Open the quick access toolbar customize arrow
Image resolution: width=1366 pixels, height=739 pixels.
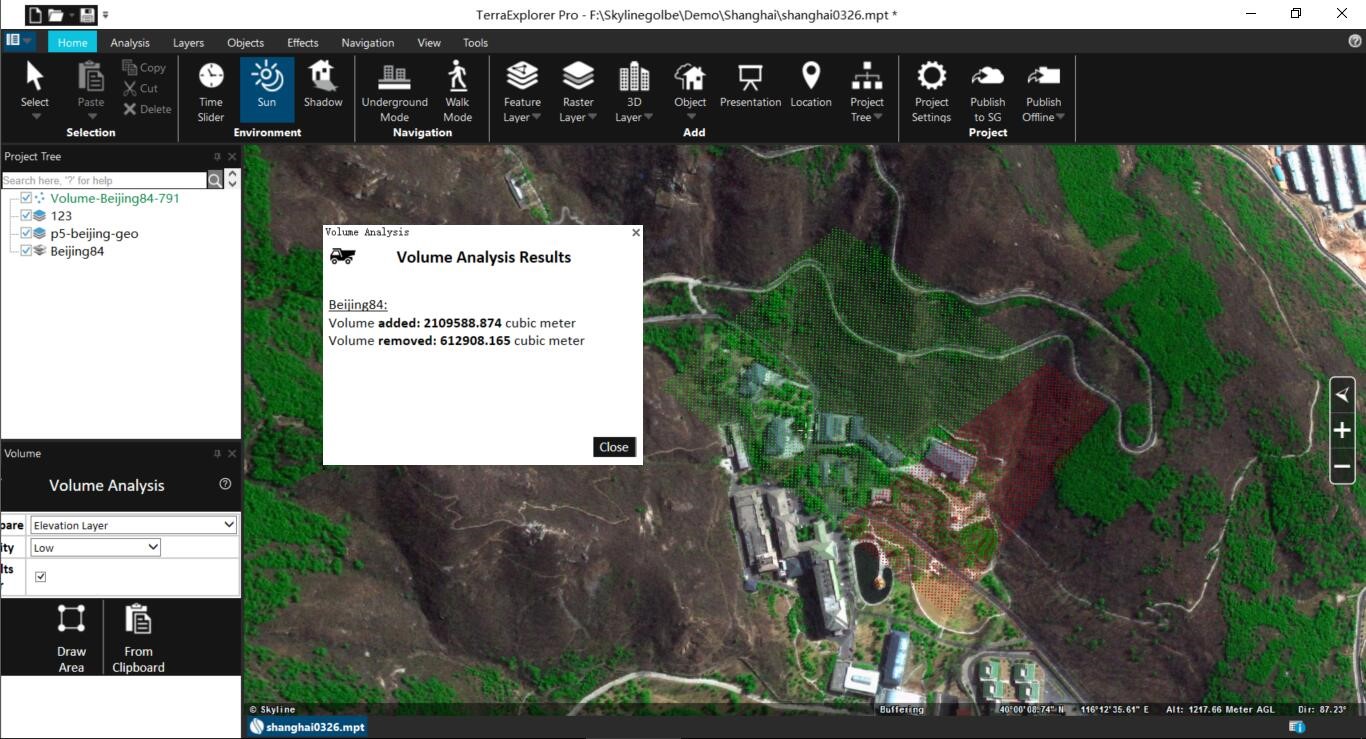[x=106, y=16]
